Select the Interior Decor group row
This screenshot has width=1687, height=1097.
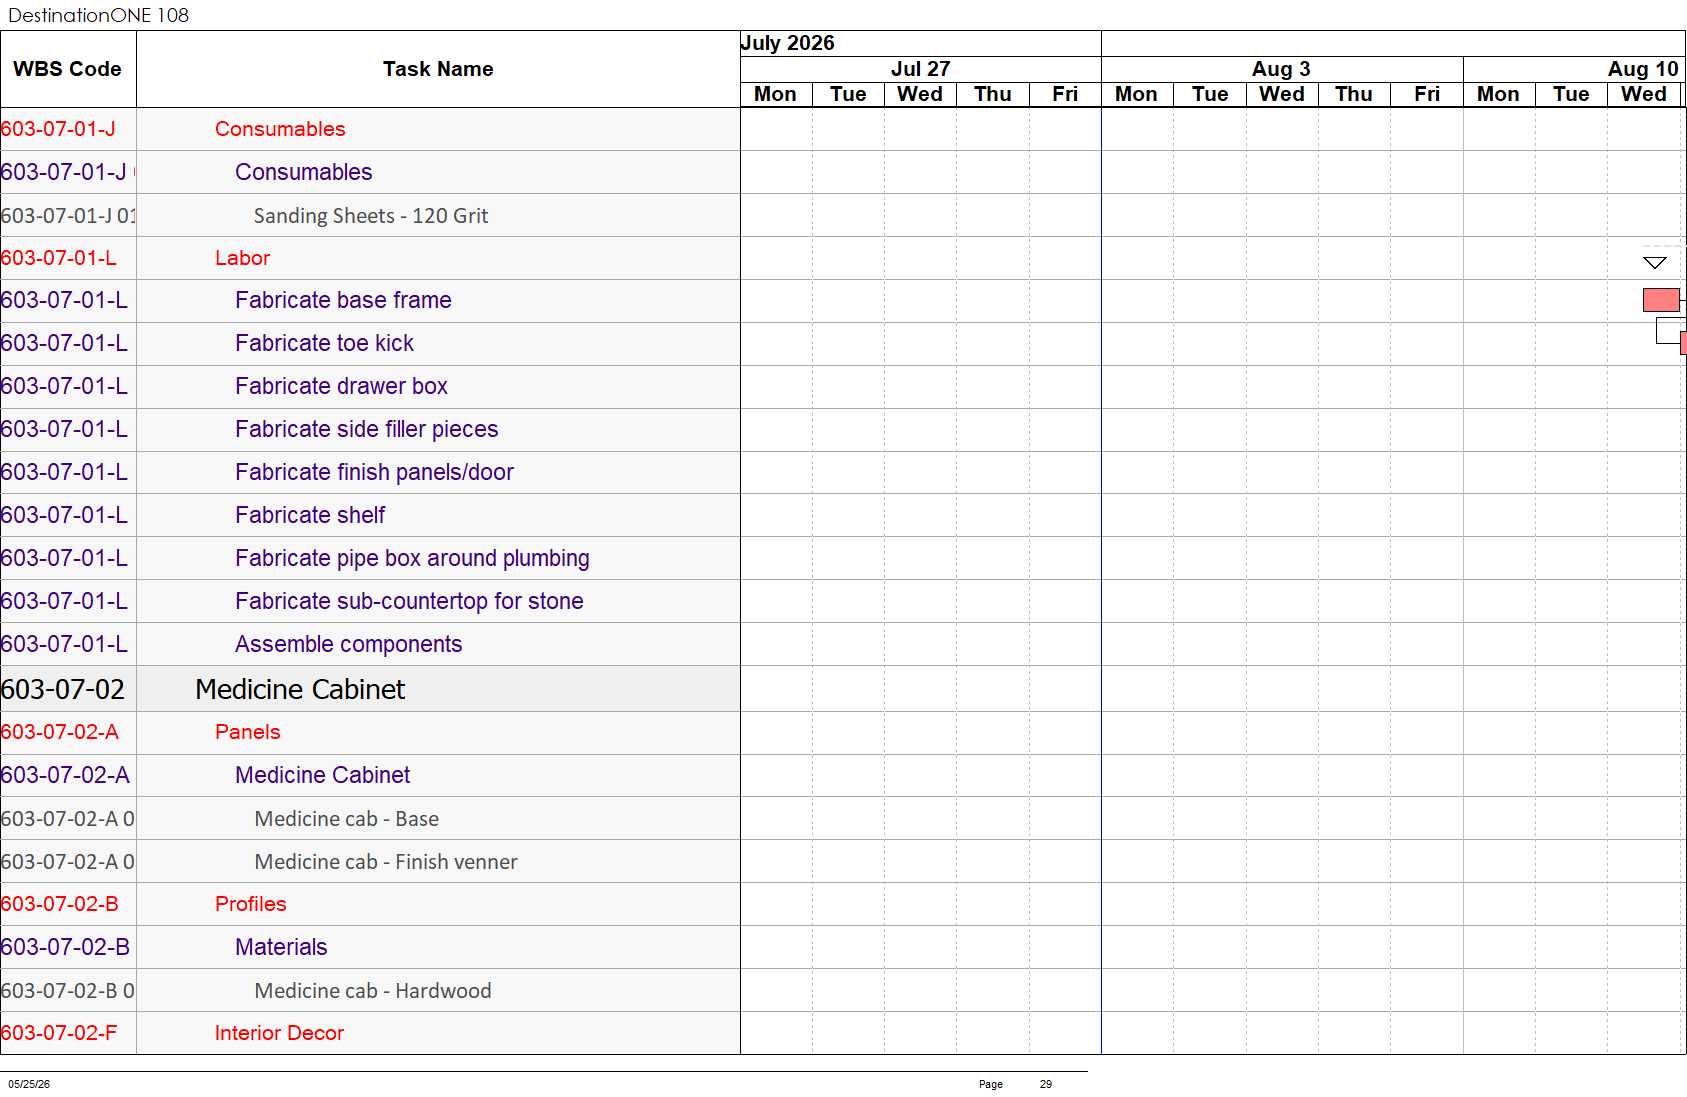pos(370,1033)
